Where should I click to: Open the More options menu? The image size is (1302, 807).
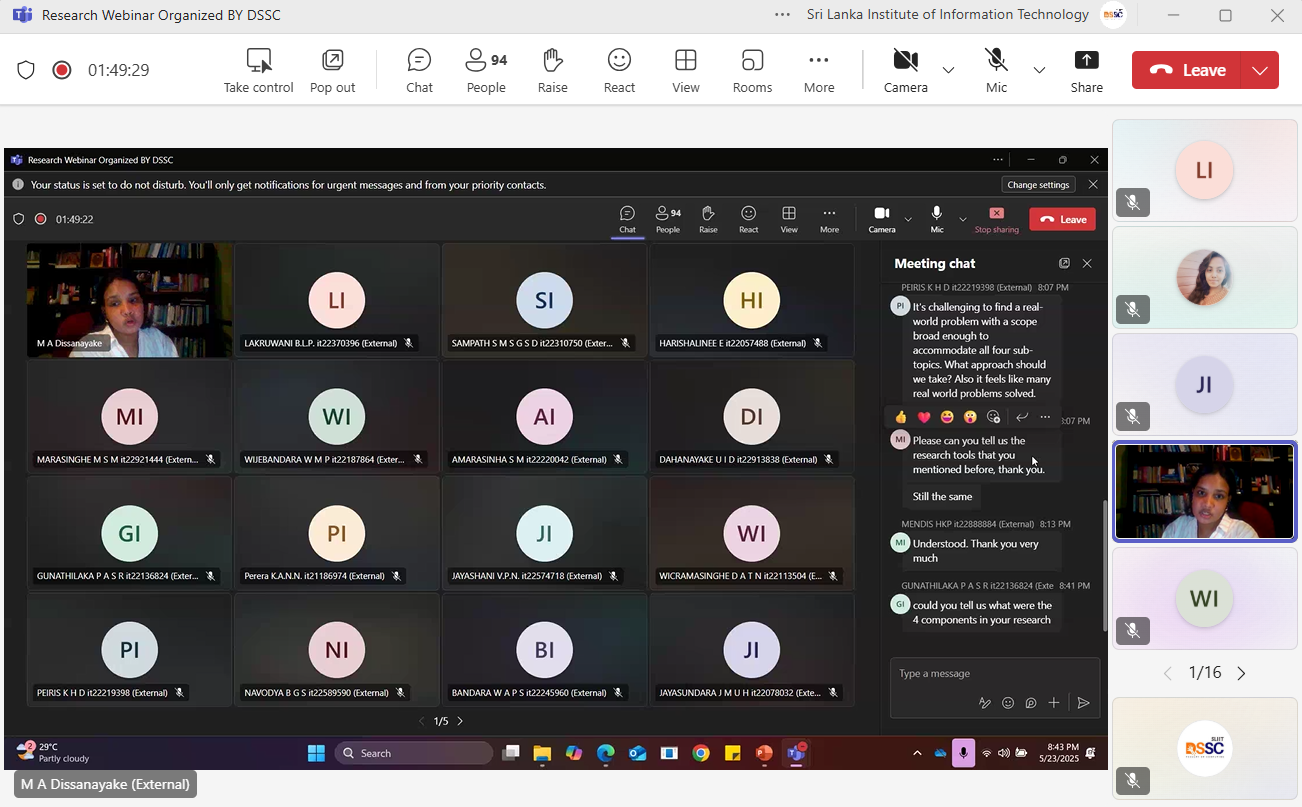point(818,70)
